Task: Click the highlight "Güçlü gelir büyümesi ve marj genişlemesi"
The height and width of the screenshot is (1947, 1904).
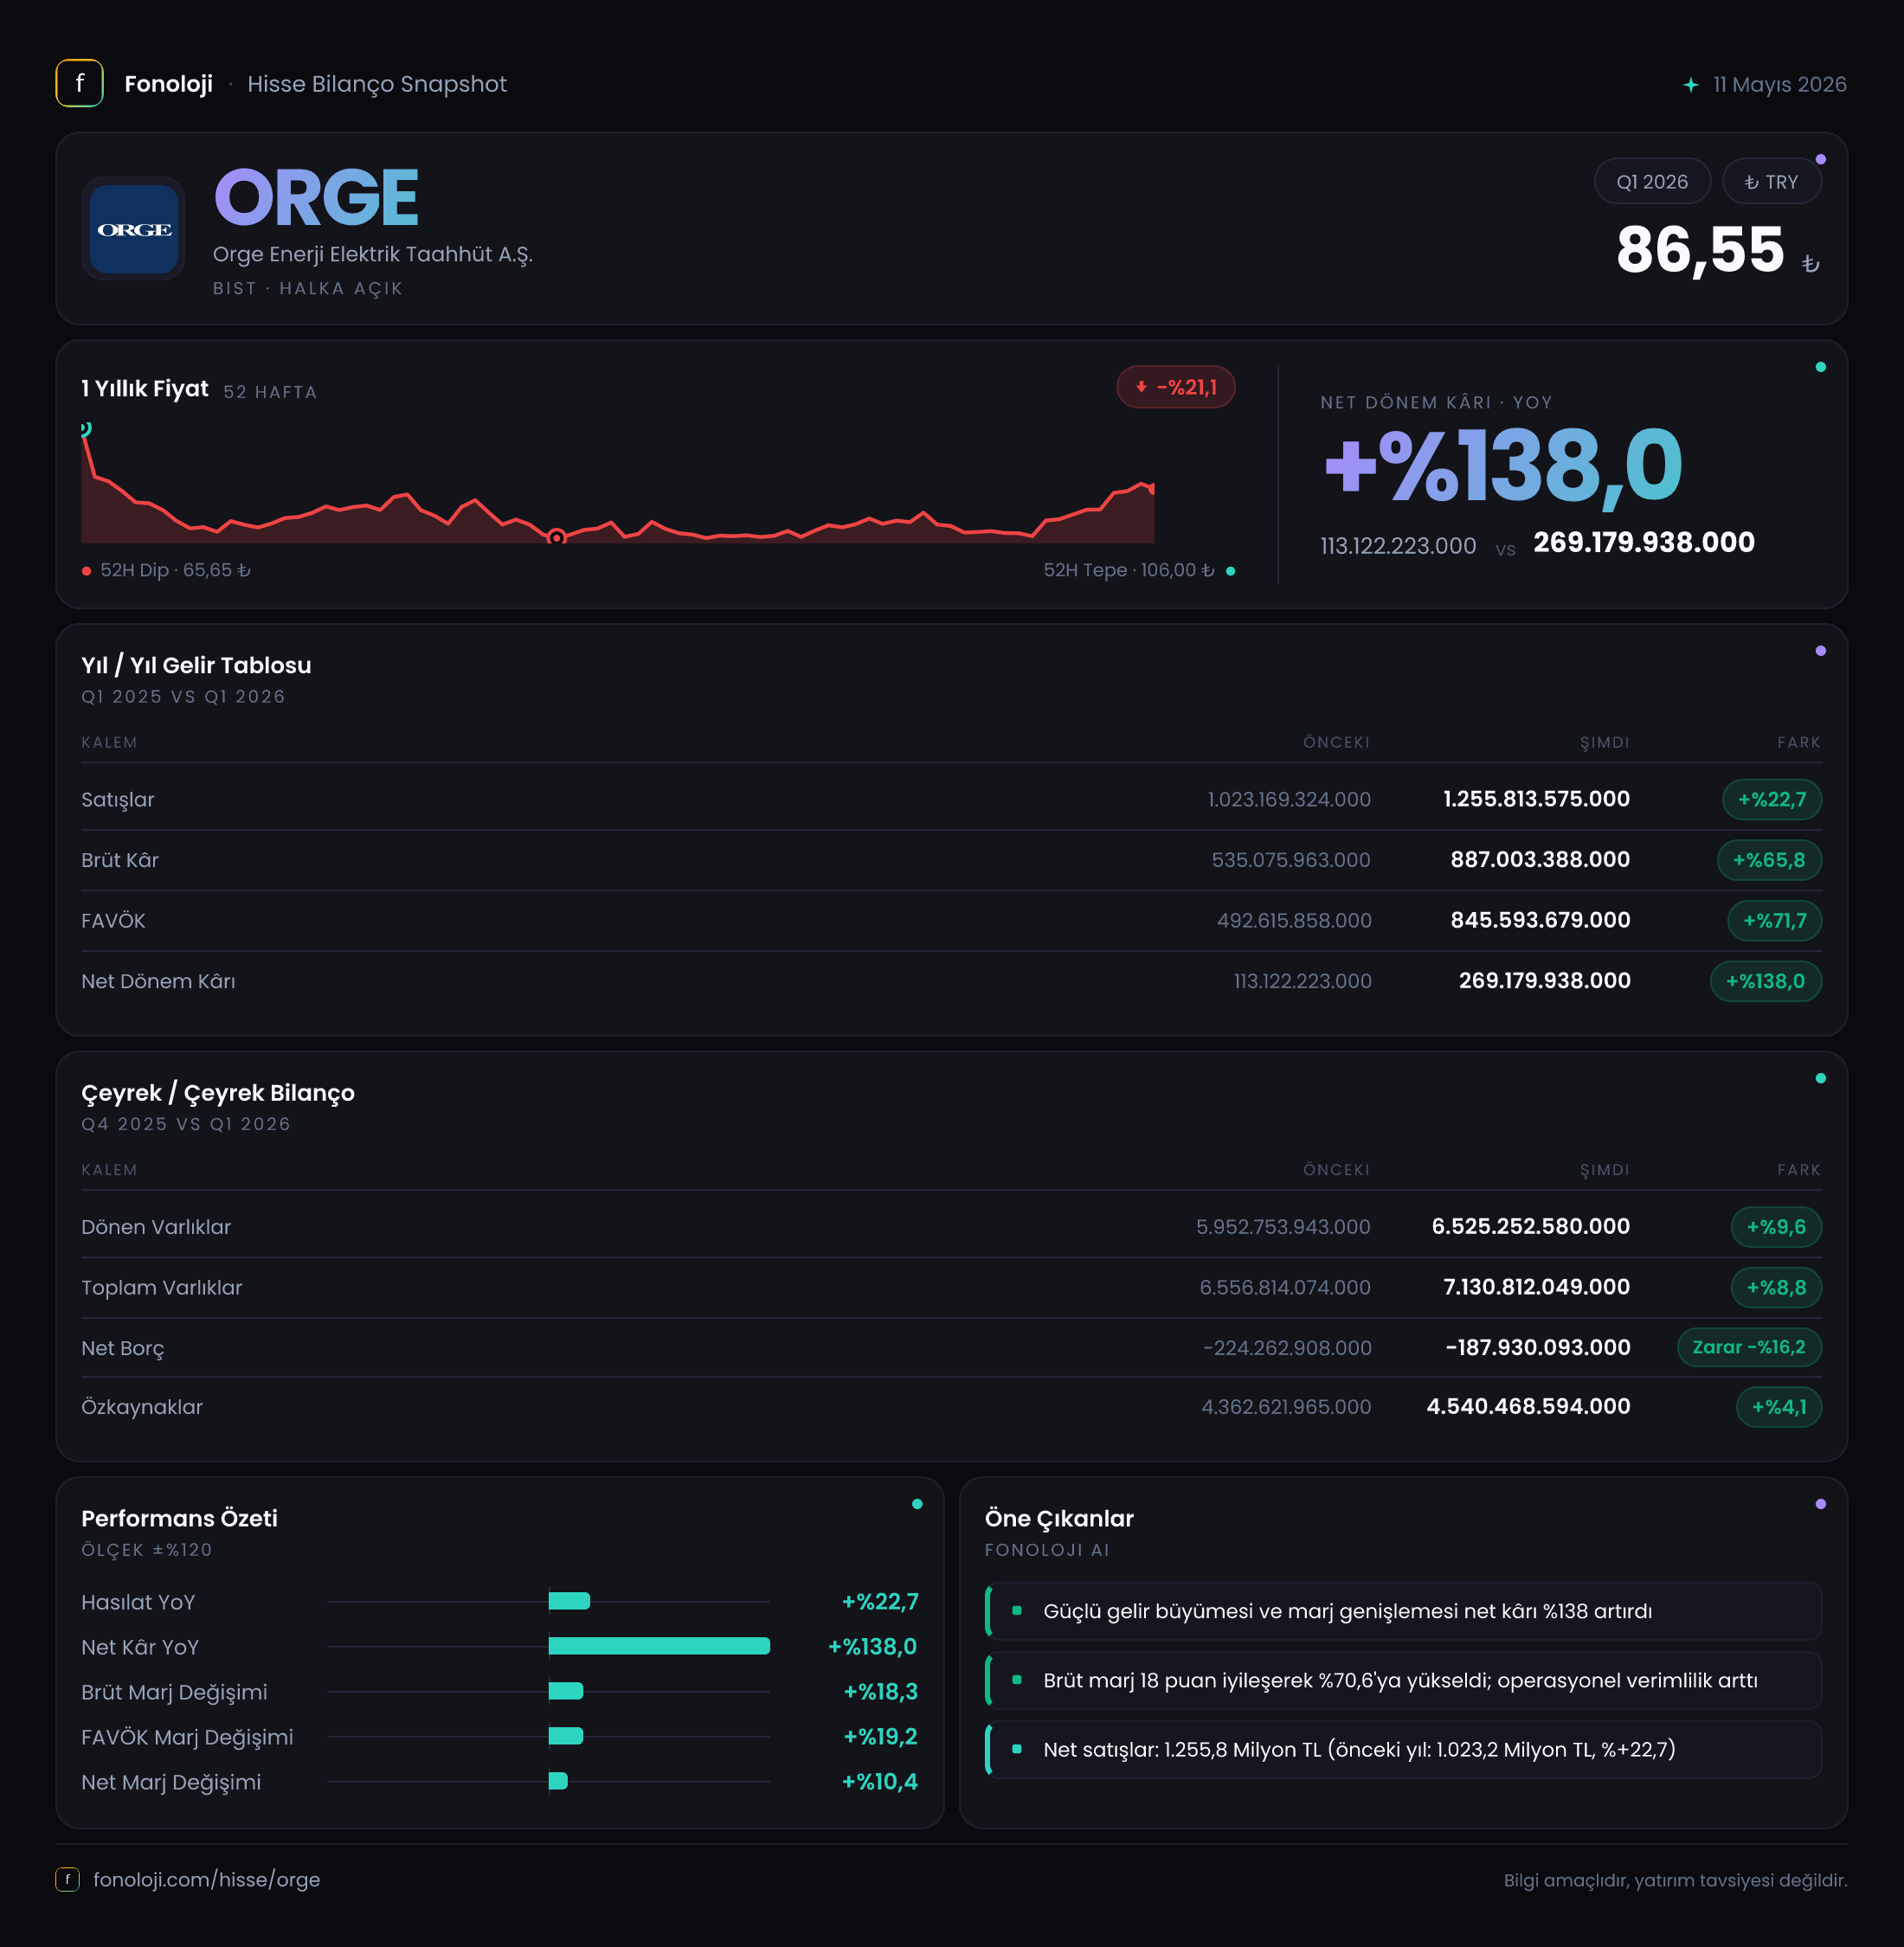Action: 1403,1611
